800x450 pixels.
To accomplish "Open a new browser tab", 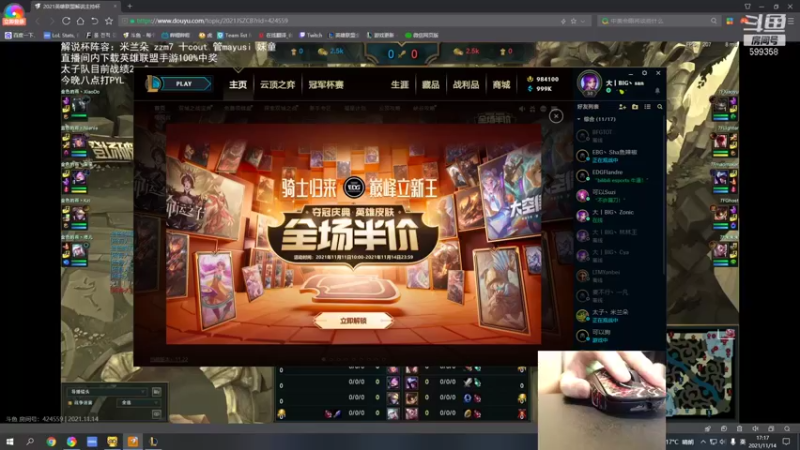I will (x=130, y=6).
